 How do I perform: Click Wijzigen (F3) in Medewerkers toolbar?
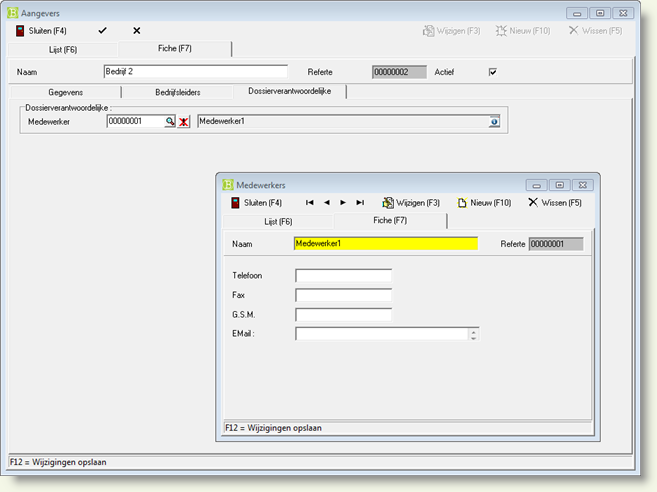coord(411,203)
